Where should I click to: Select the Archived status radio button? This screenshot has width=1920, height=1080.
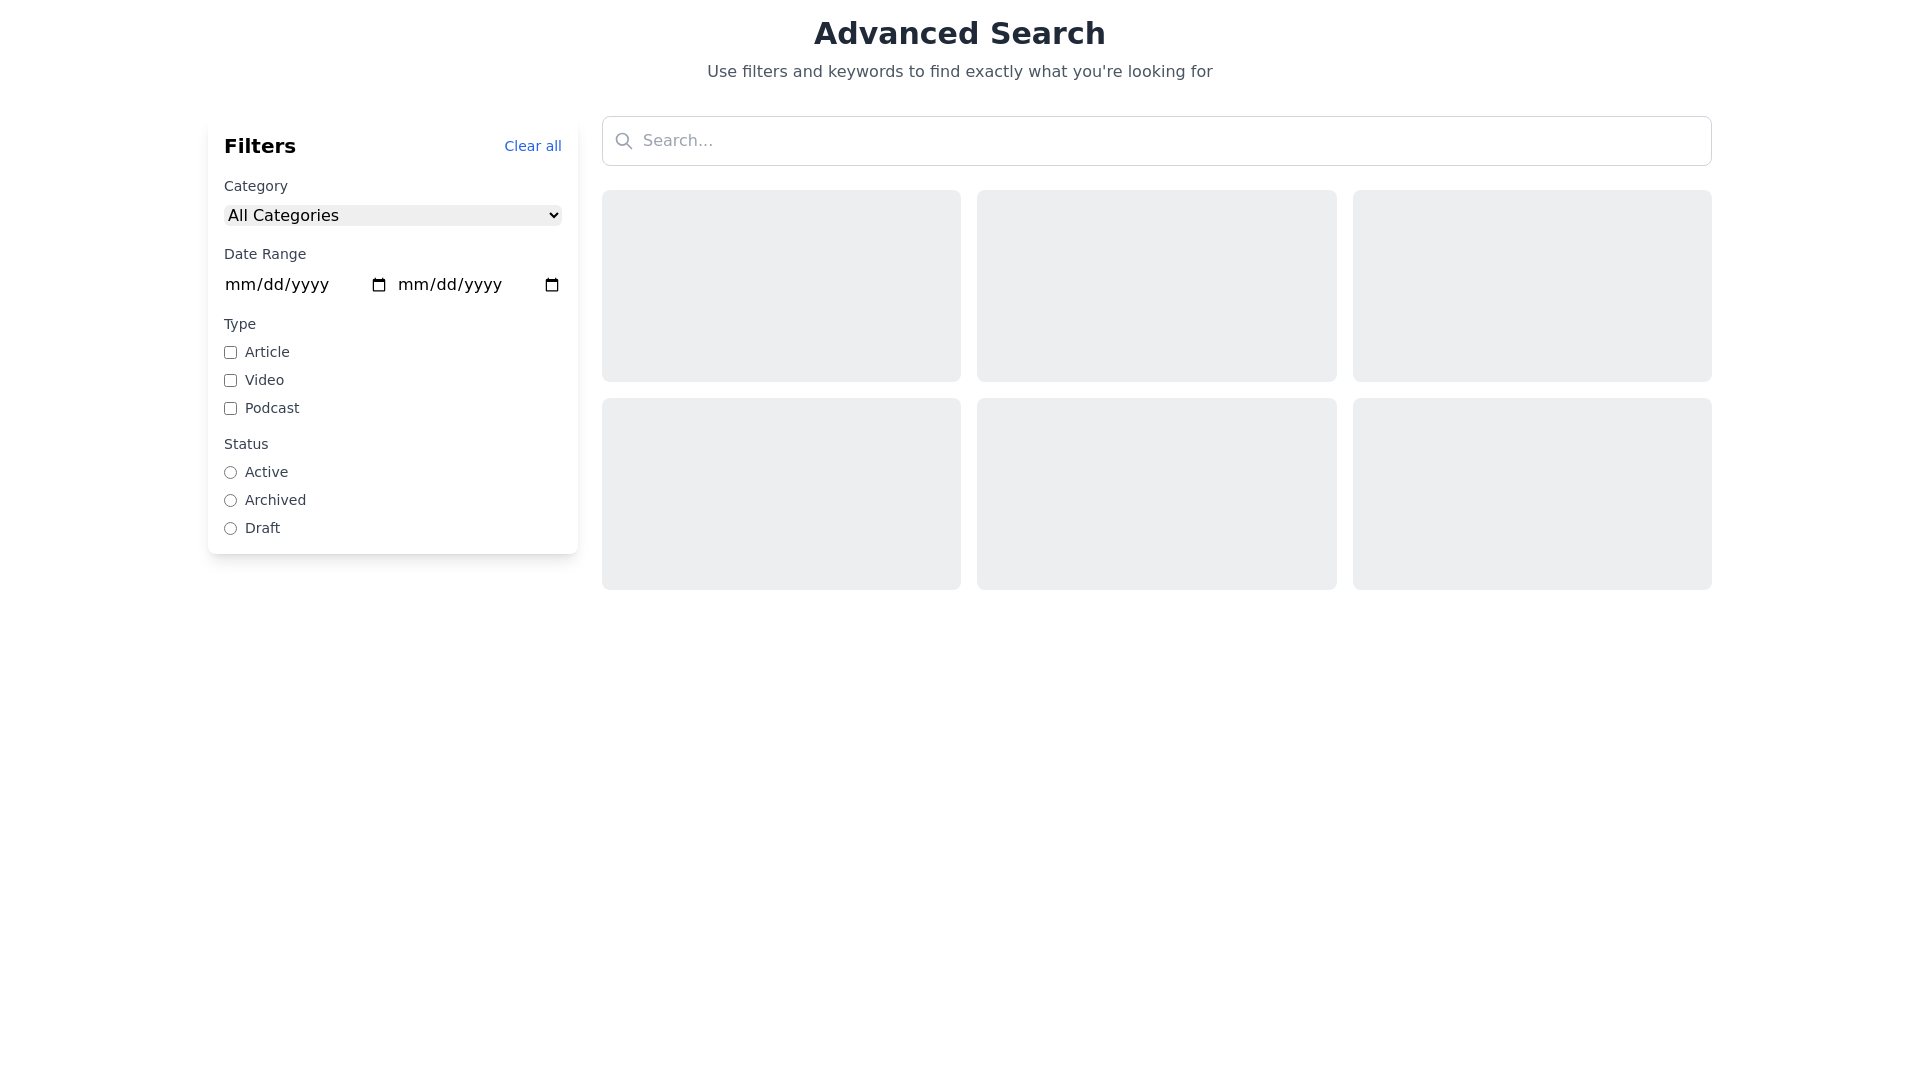pyautogui.click(x=230, y=500)
